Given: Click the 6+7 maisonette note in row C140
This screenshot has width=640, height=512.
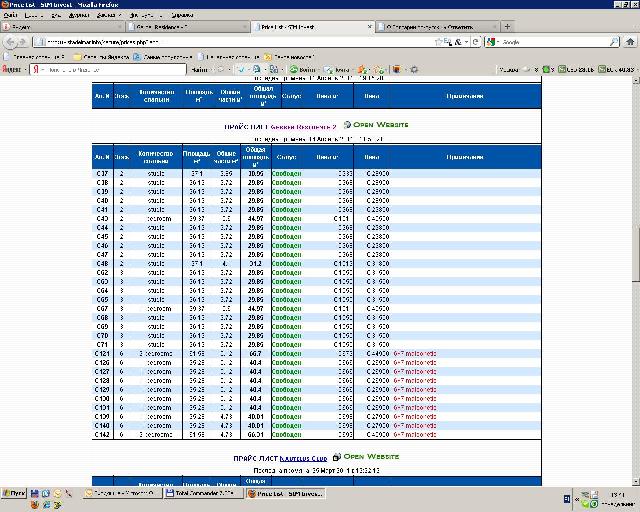Looking at the screenshot, I should coord(415,425).
